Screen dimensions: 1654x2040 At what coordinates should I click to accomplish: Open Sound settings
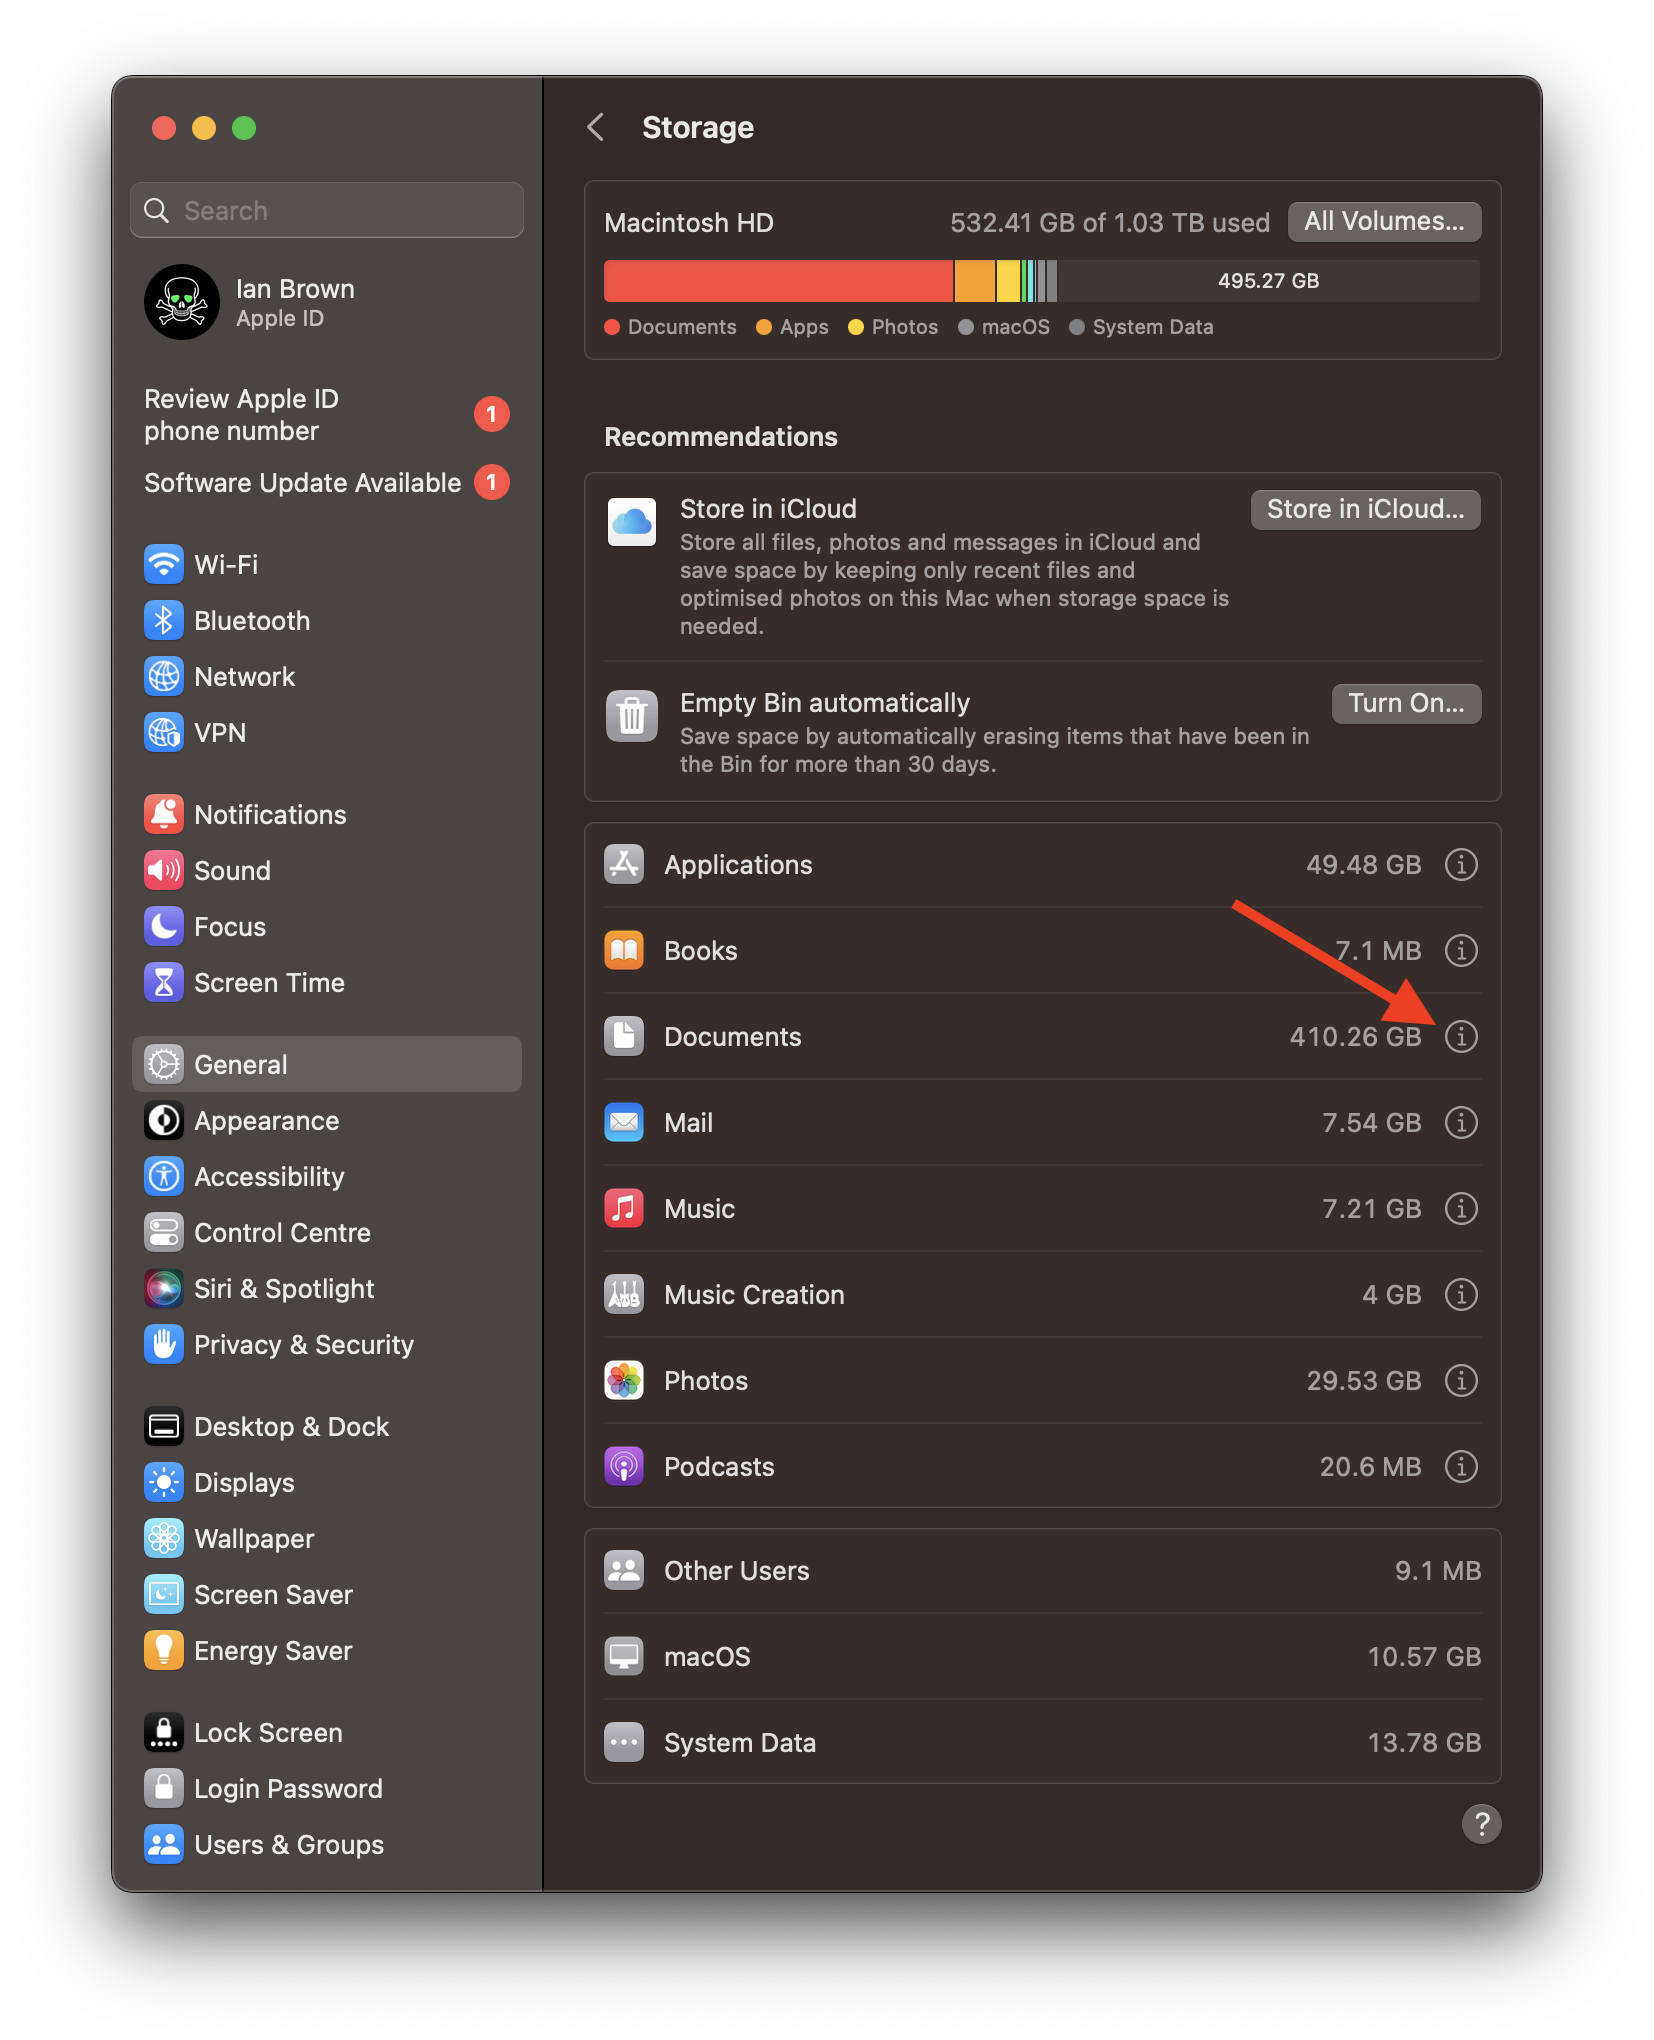(x=326, y=871)
